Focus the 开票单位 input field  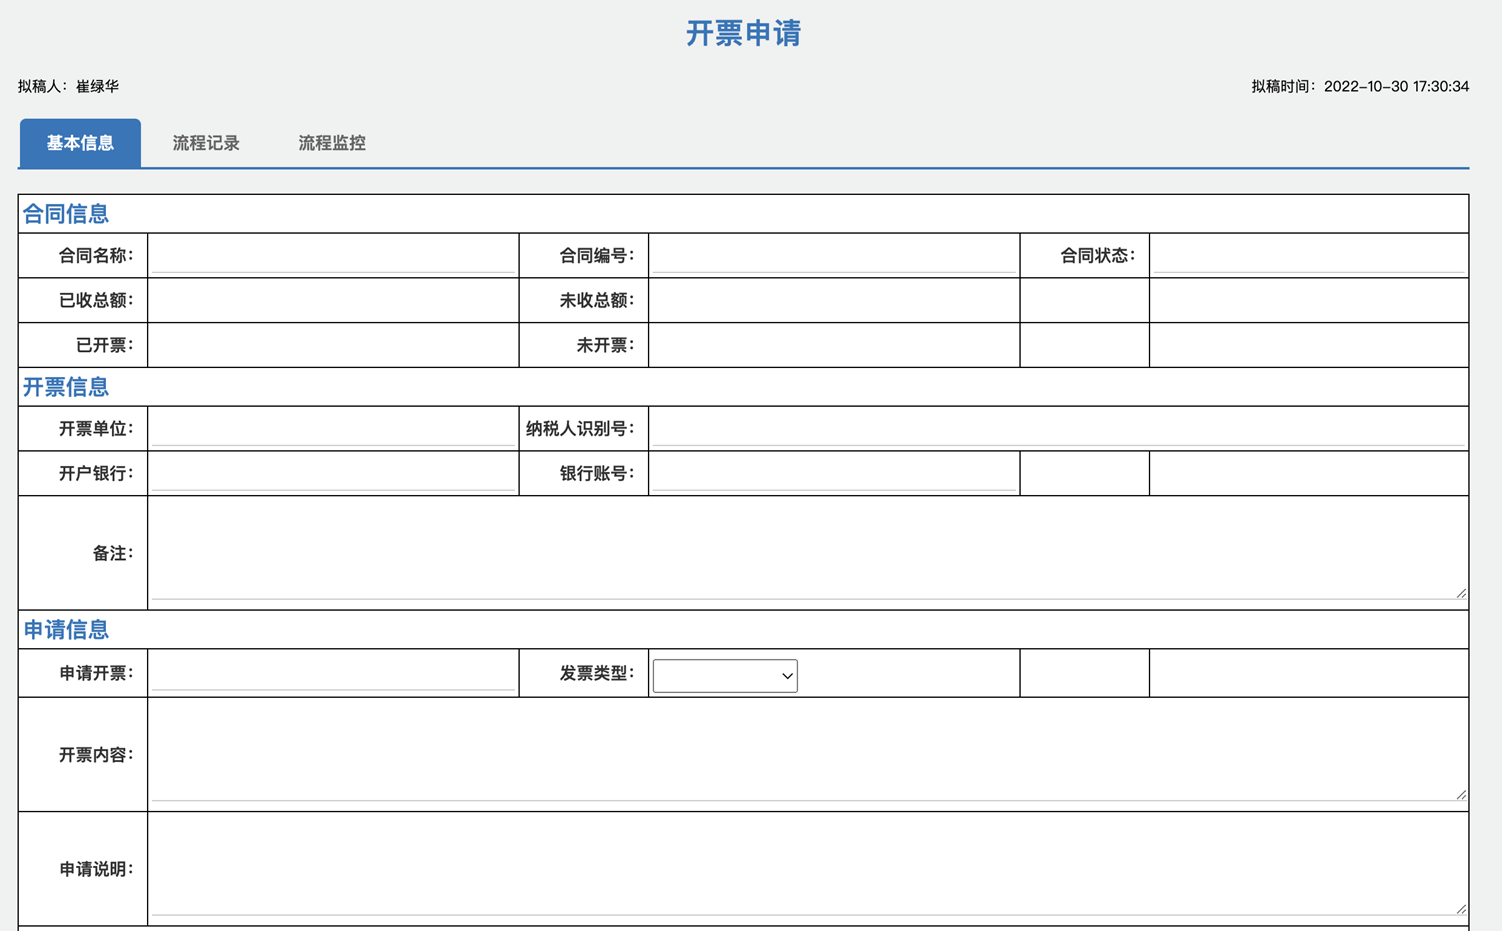330,427
